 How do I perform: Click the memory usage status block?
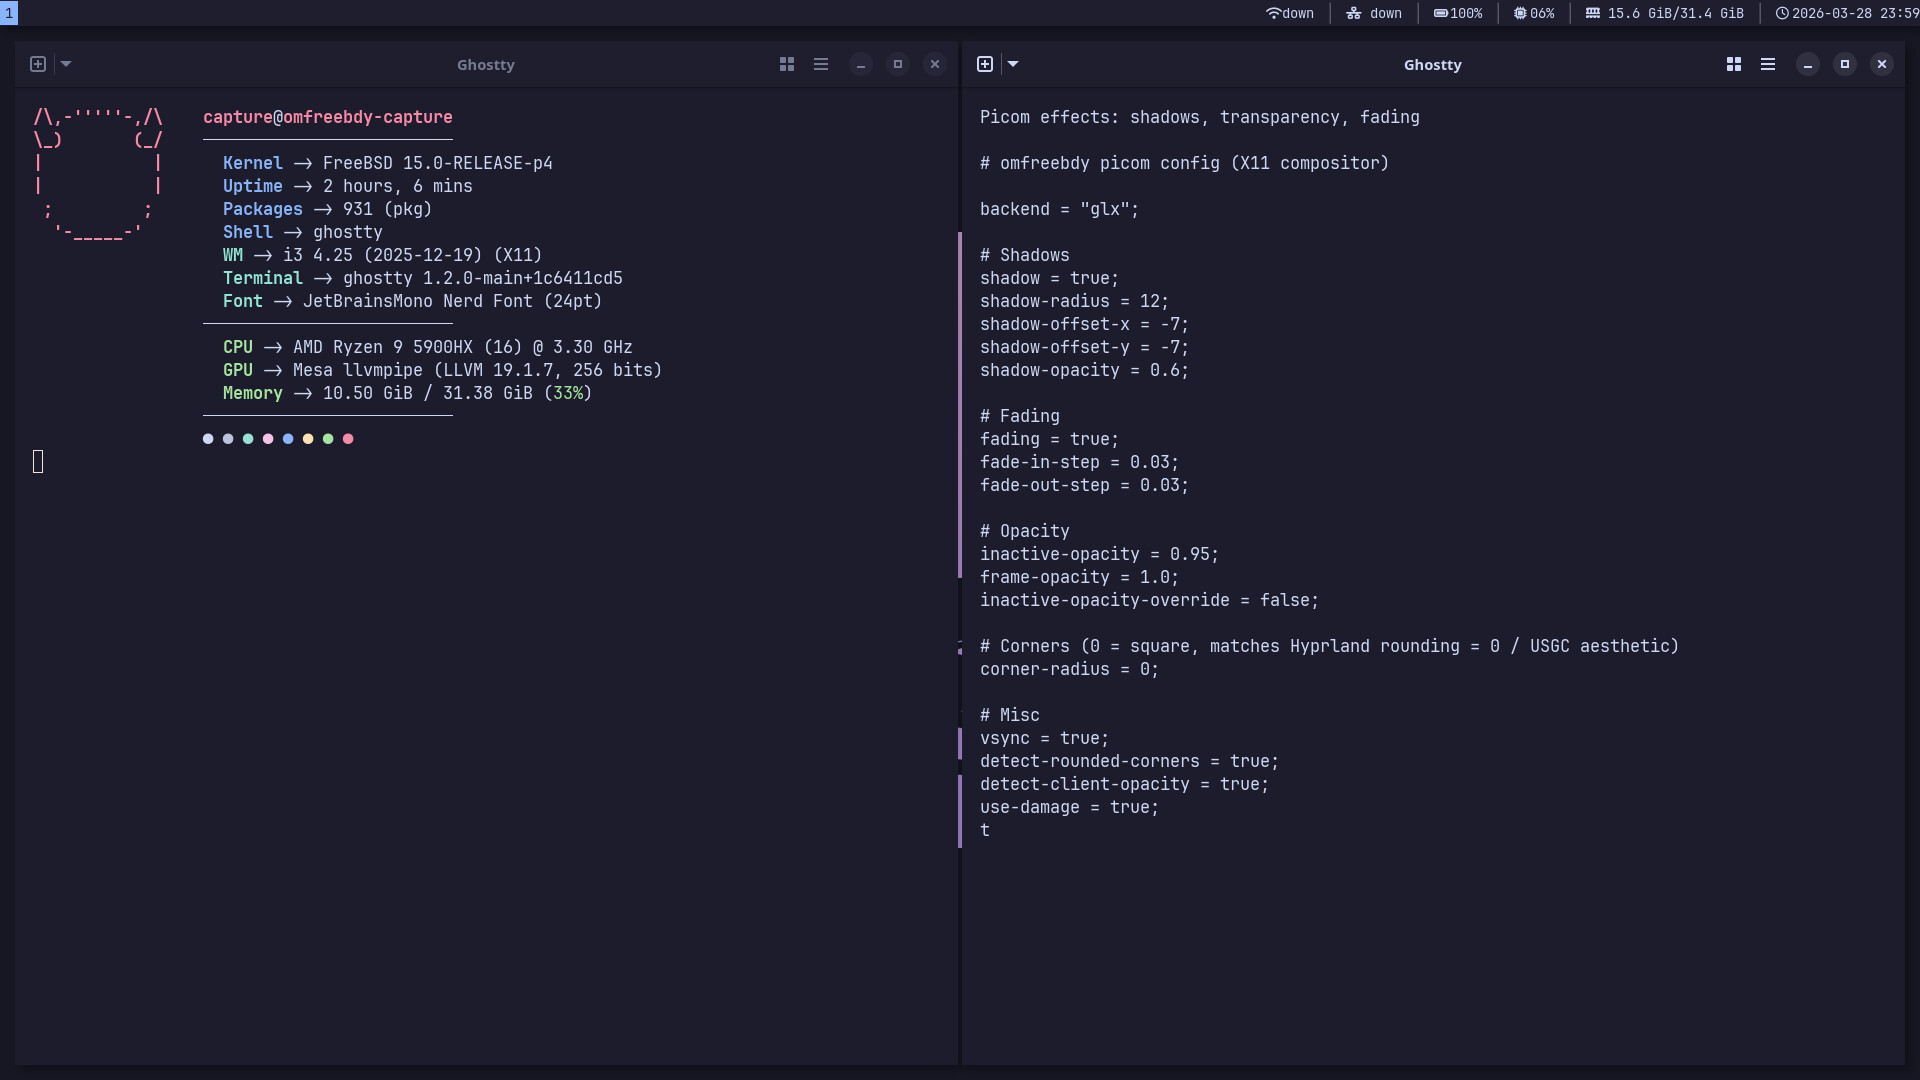tap(1665, 13)
